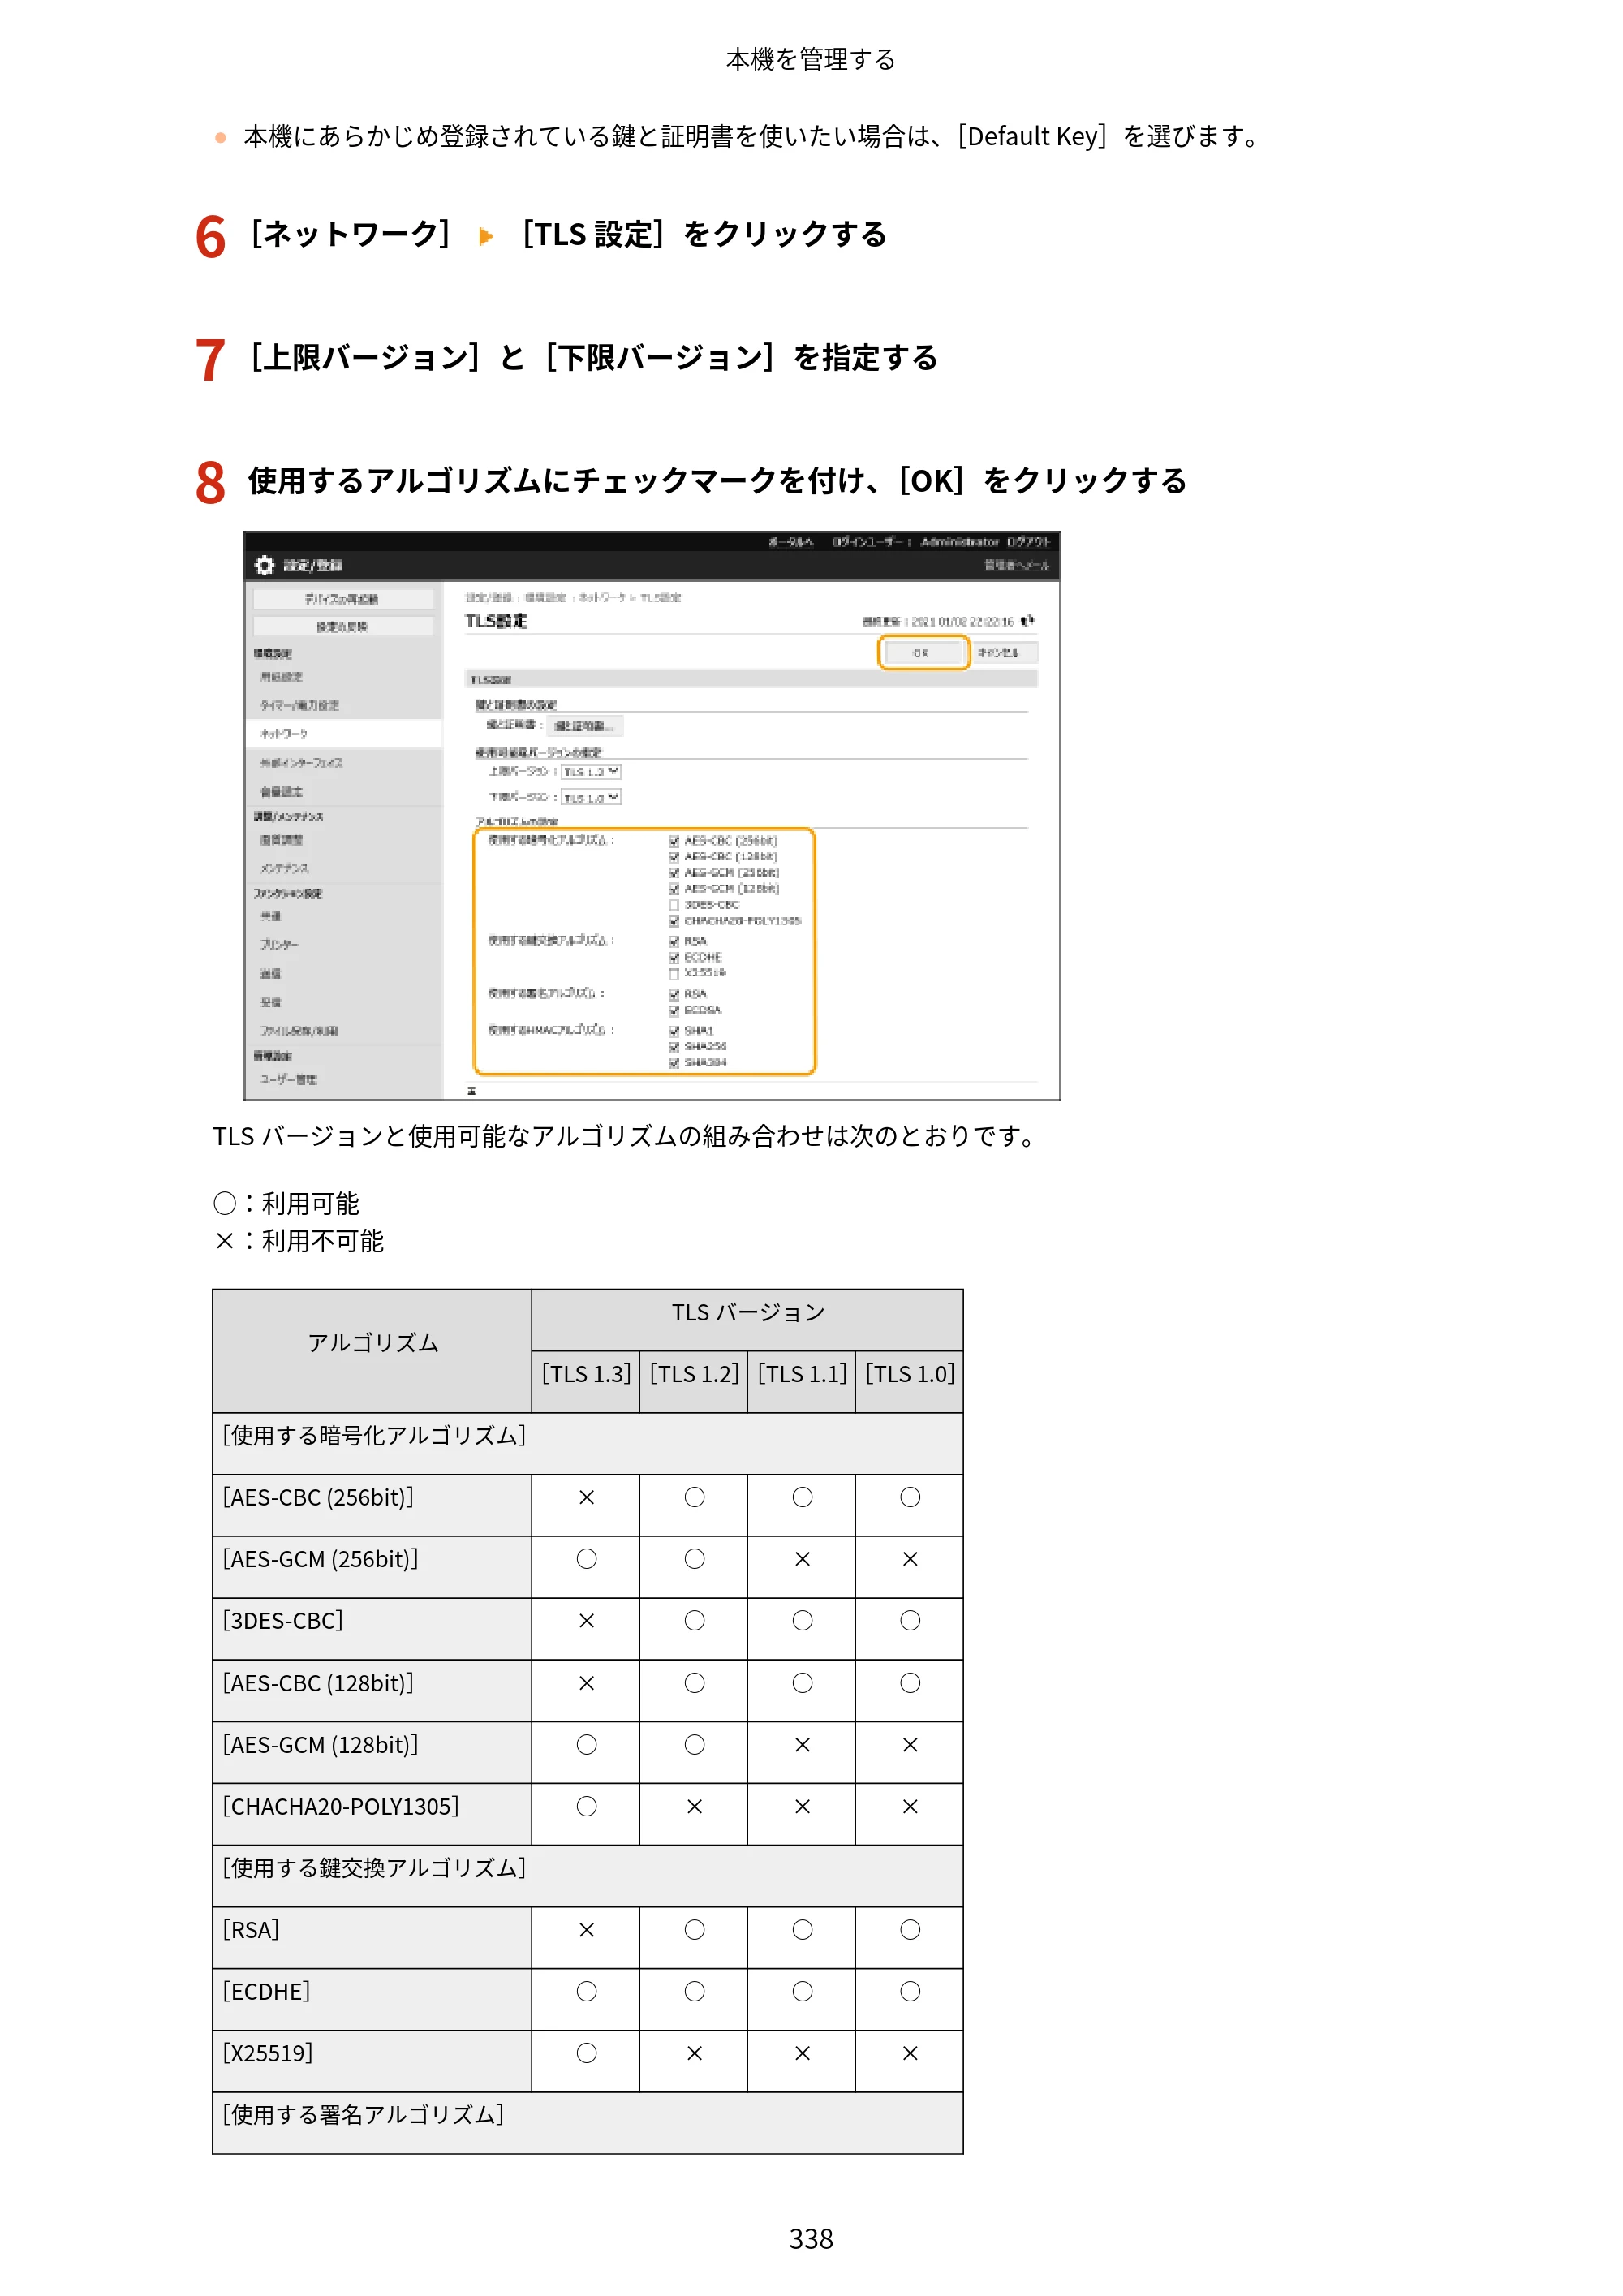Click the page number 338
This screenshot has width=1623, height=2296.
point(811,2239)
